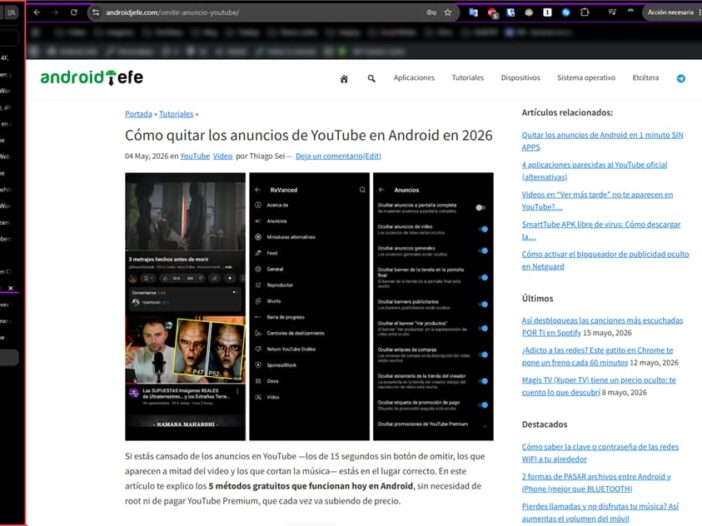Open 'Así desbloqueas las canciones más escuchadas' link

[x=602, y=326]
